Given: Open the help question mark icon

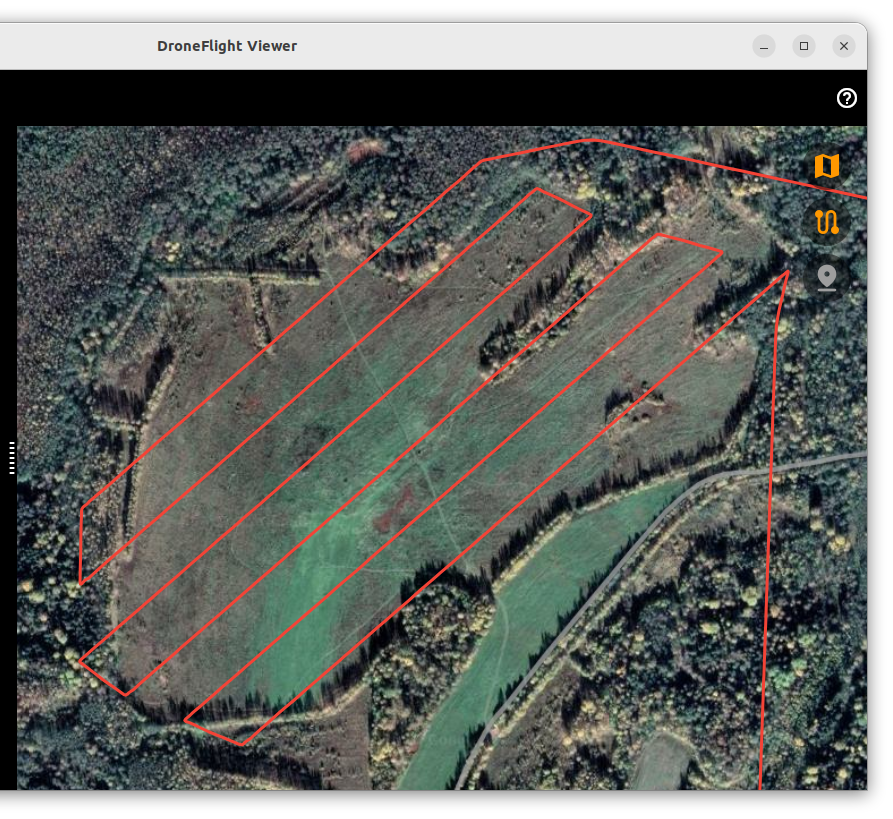Looking at the screenshot, I should [x=847, y=98].
